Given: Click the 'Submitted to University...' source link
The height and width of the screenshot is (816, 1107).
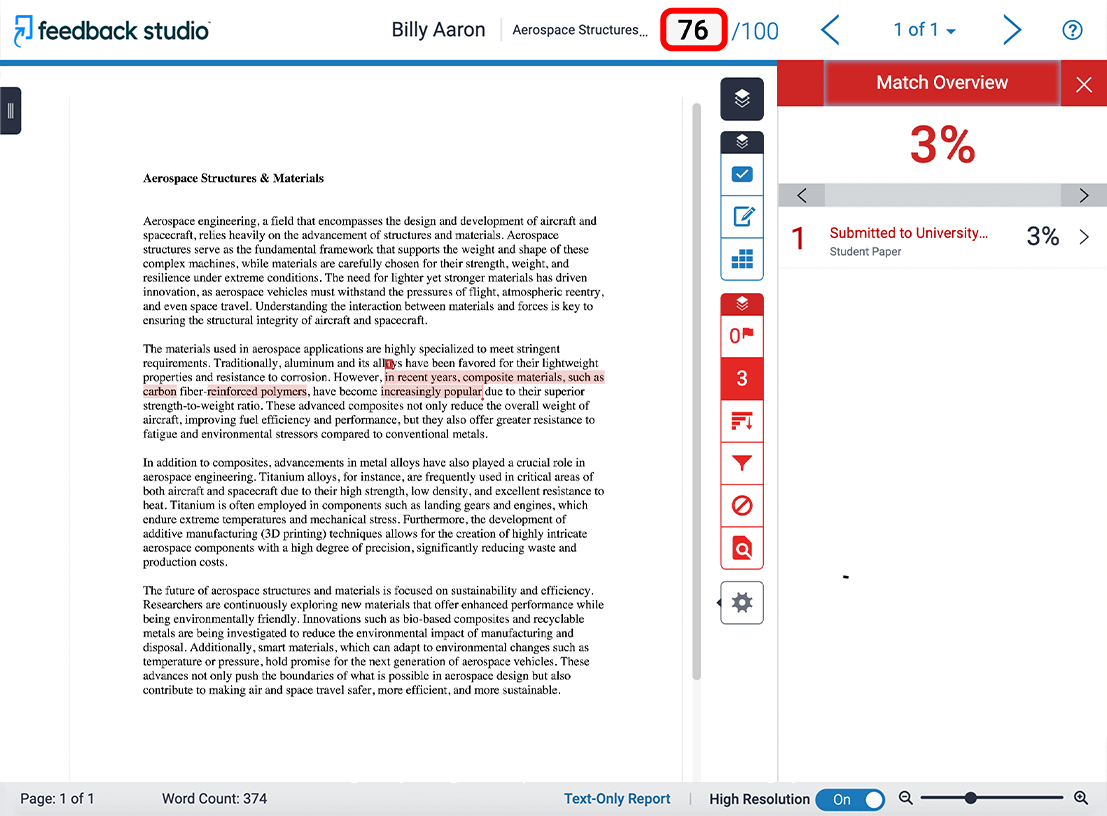Looking at the screenshot, I should tap(908, 233).
